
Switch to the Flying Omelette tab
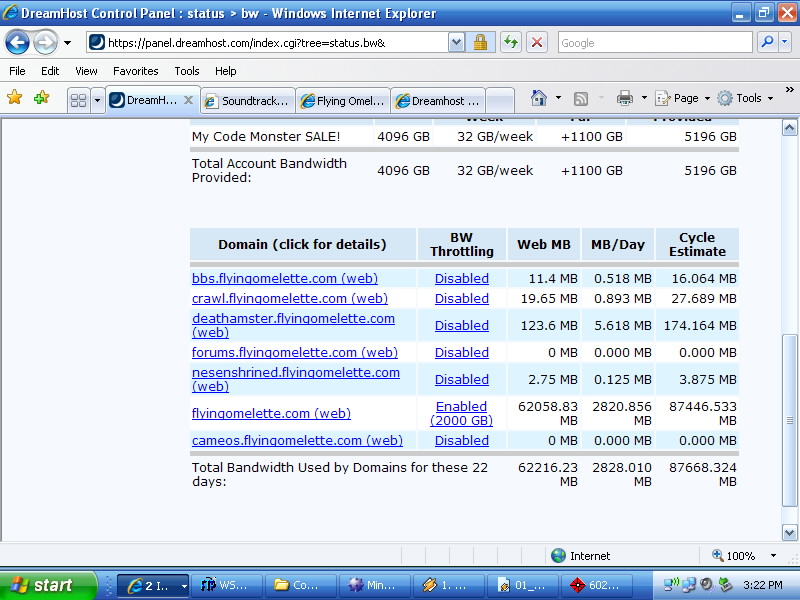343,101
